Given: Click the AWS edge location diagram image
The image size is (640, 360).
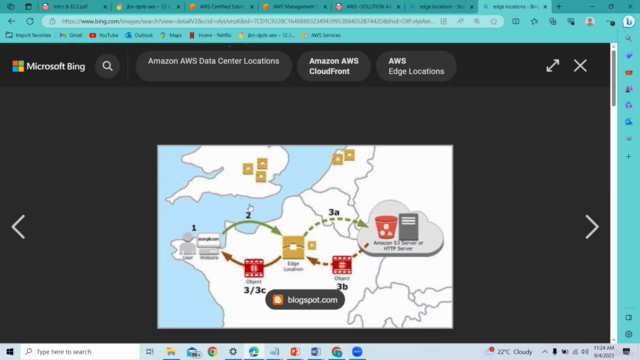Looking at the screenshot, I should pos(305,237).
